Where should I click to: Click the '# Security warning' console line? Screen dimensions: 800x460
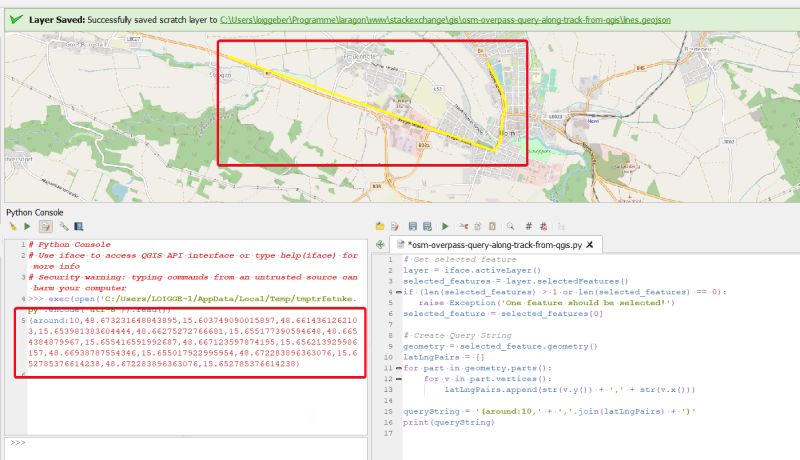click(x=193, y=283)
